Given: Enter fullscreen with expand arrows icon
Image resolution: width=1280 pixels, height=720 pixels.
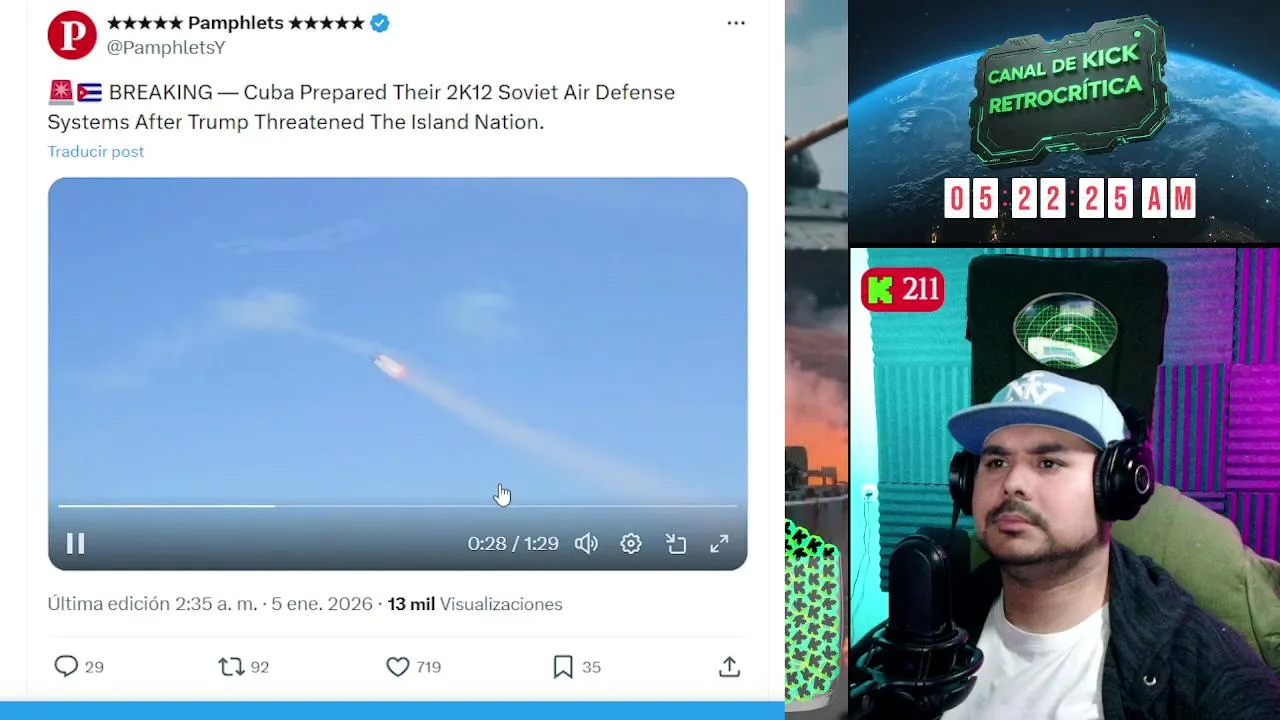Looking at the screenshot, I should click(719, 543).
